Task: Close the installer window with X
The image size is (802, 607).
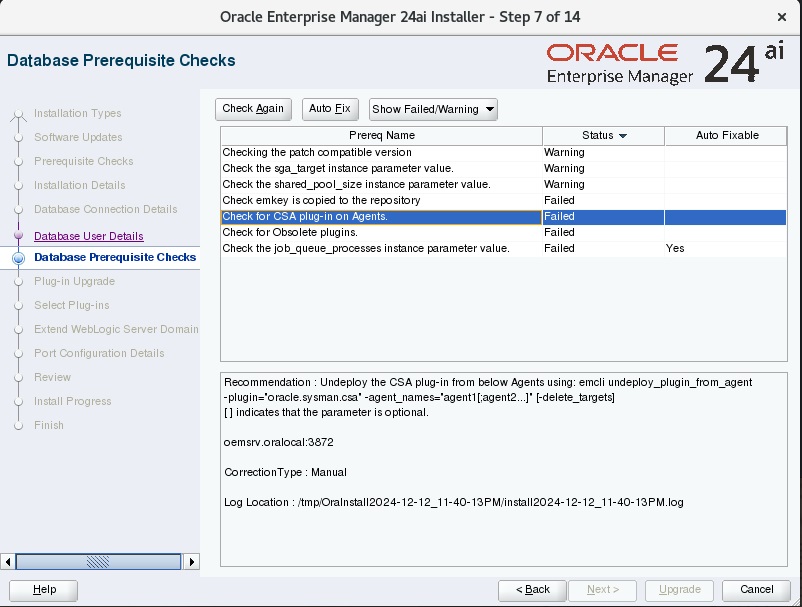Action: (782, 17)
